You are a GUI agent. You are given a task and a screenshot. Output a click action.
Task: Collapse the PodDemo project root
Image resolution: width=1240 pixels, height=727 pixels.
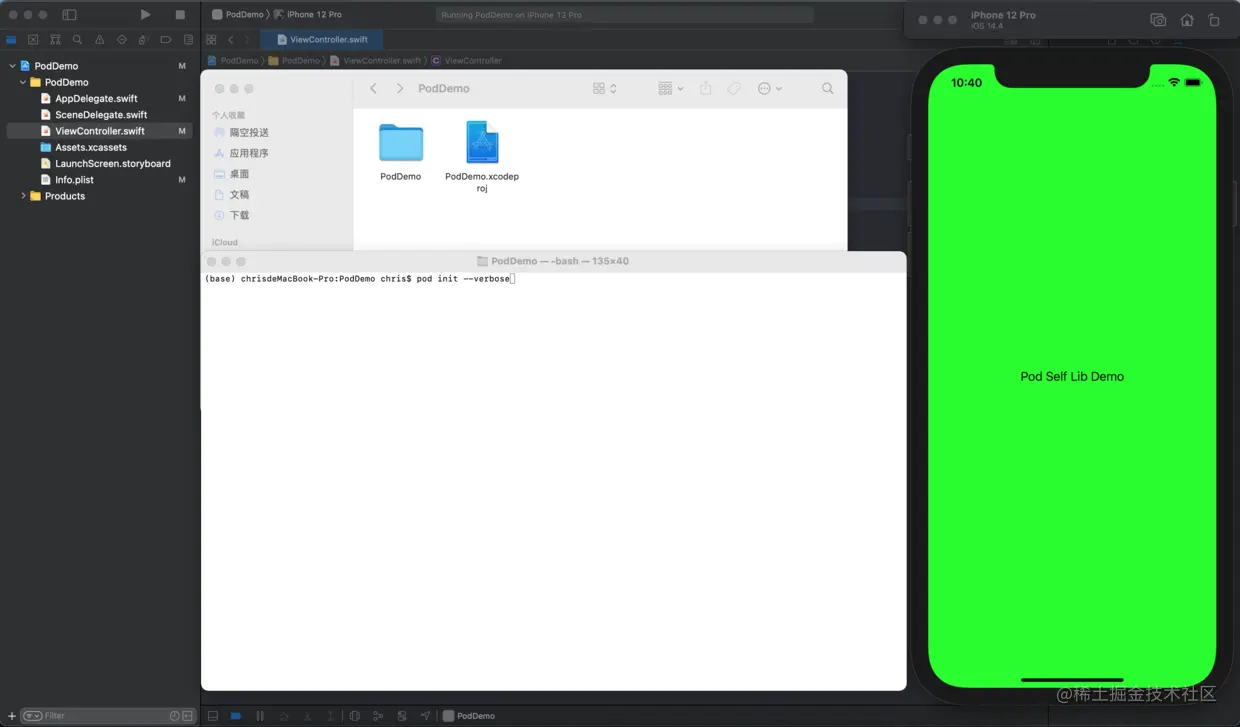coord(12,66)
